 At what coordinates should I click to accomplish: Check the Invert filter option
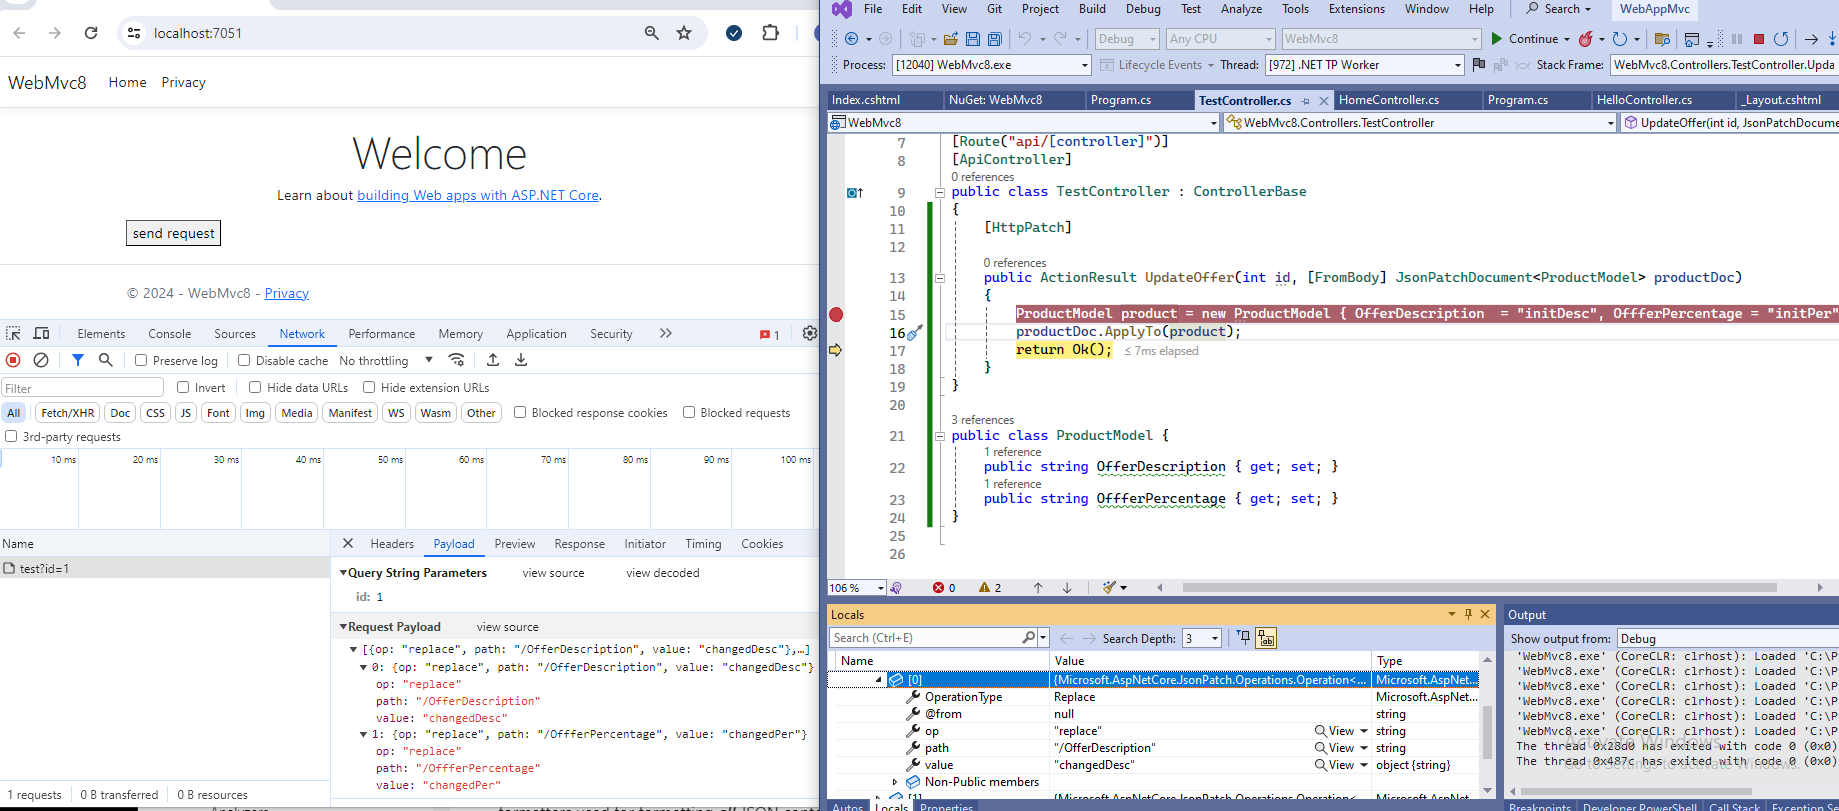coord(183,387)
